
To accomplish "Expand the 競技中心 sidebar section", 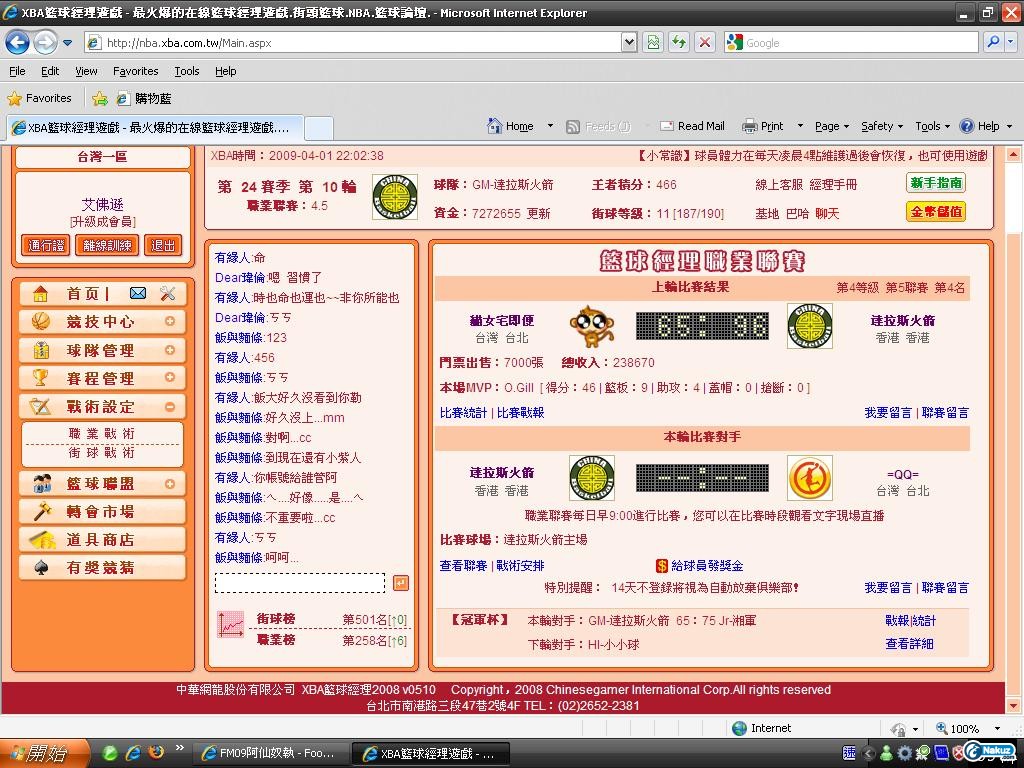I will click(170, 322).
